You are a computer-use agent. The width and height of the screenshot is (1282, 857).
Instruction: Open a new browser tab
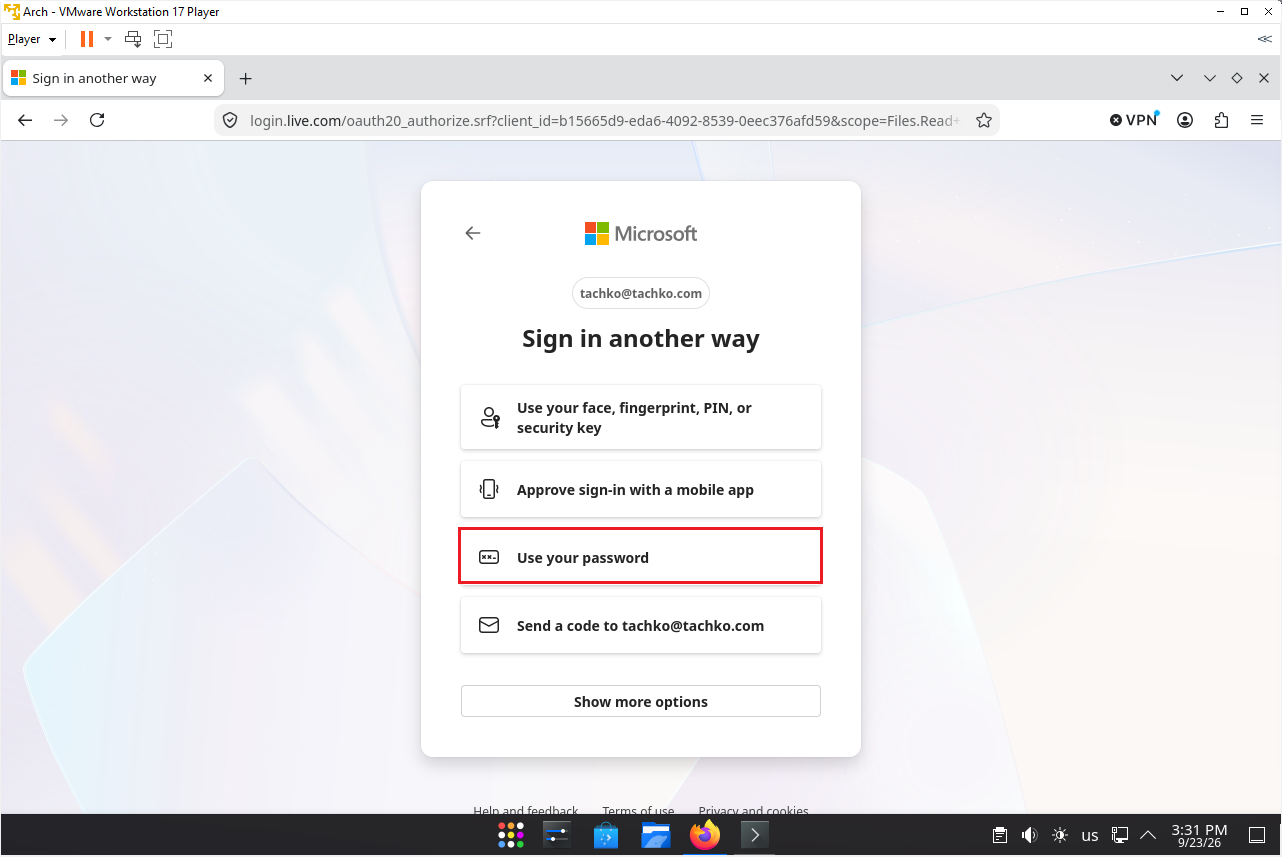tap(246, 78)
